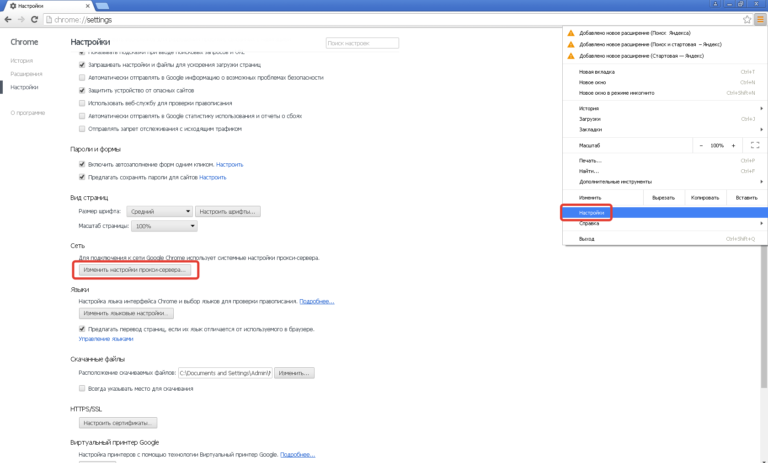
Task: Bookmark page with the star icon
Action: [747, 20]
